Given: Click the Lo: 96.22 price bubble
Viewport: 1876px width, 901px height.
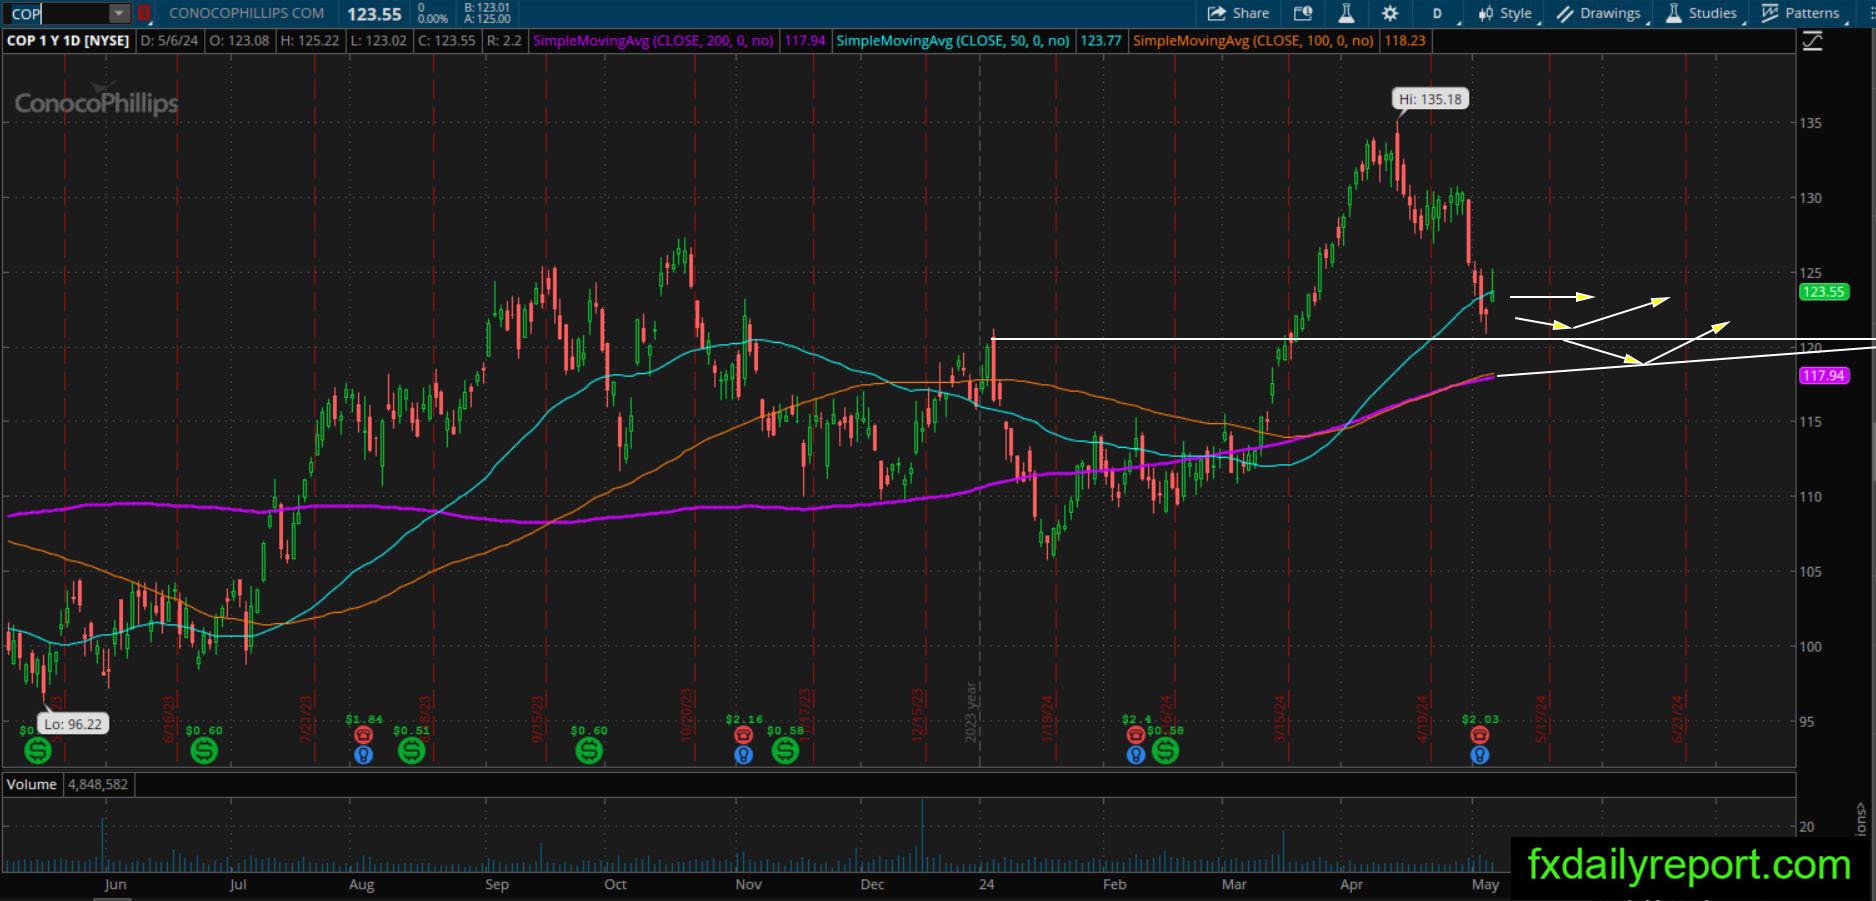Looking at the screenshot, I should coord(73,724).
